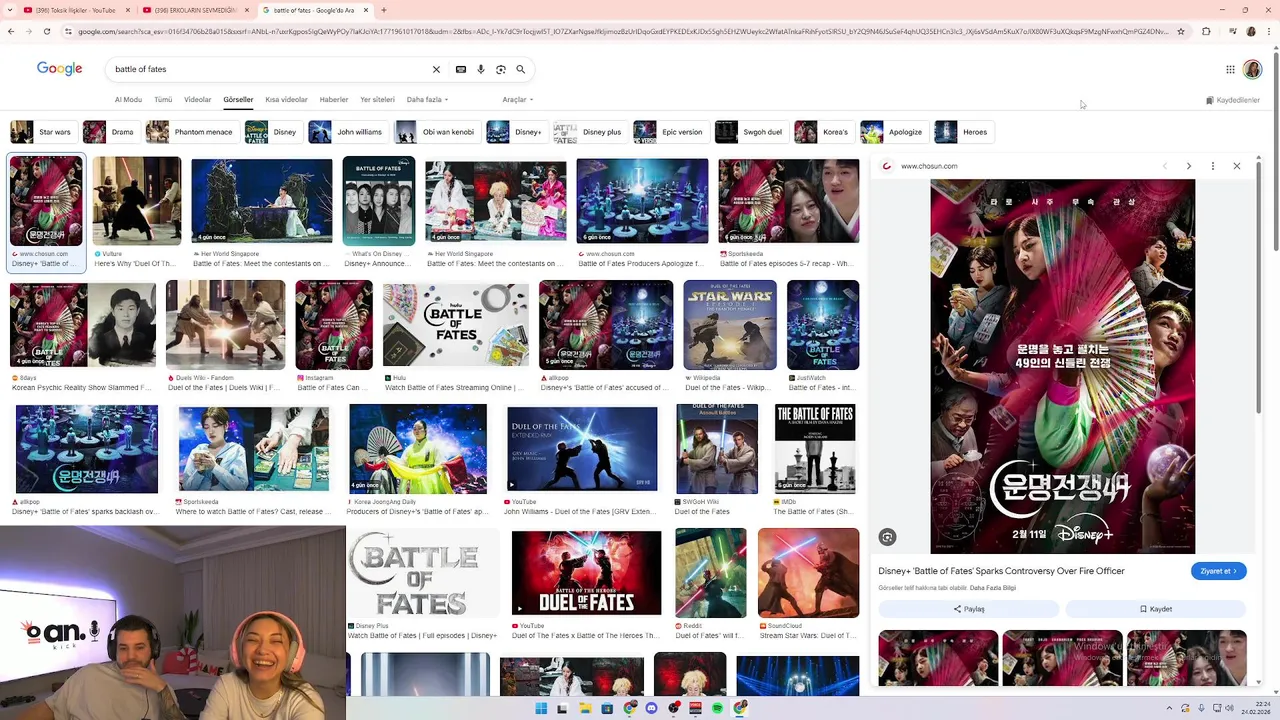Open Discord from taskbar
The image size is (1280, 720).
(652, 708)
